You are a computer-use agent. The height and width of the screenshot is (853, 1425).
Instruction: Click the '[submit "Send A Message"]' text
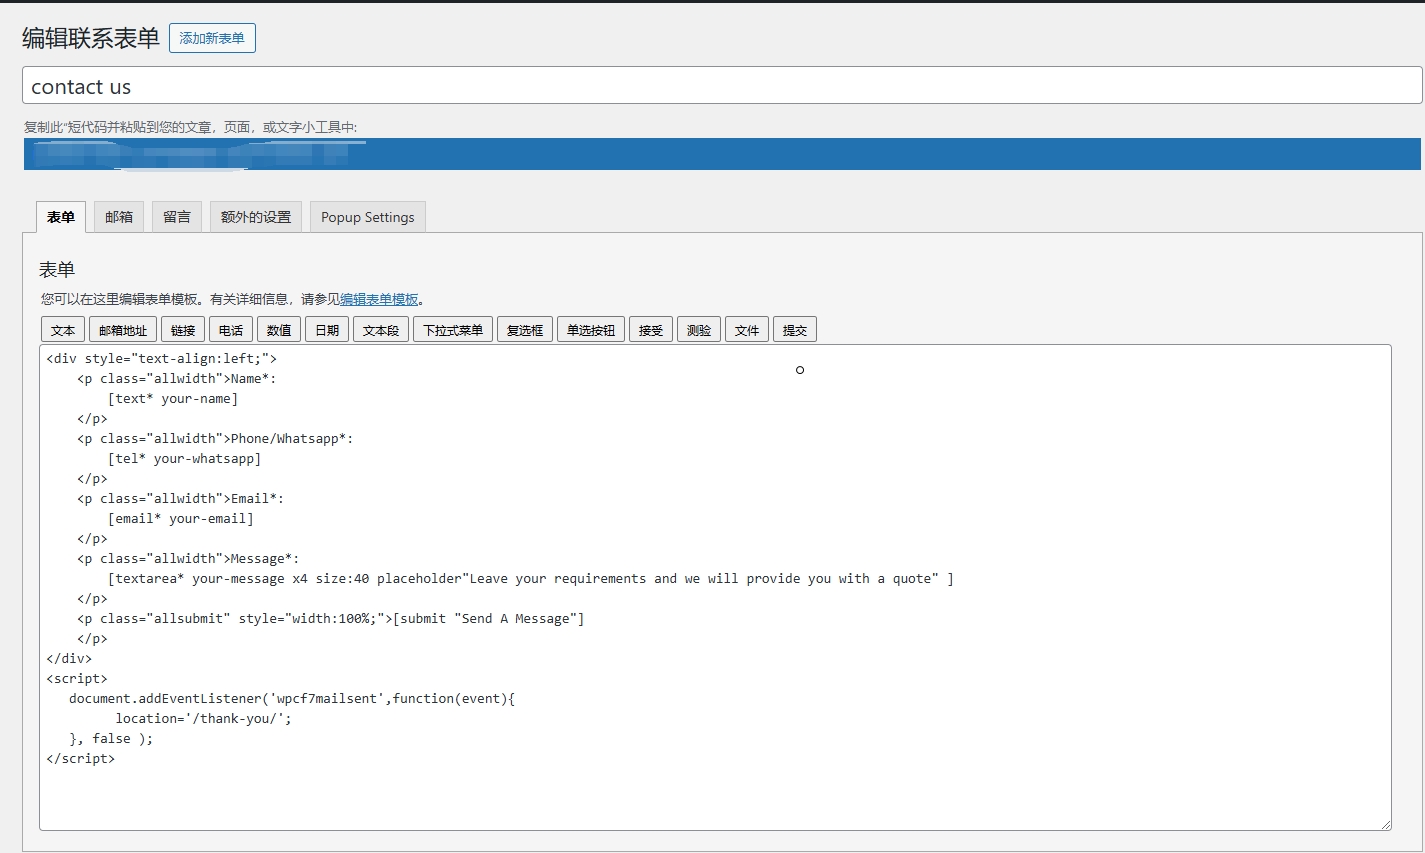(x=489, y=619)
